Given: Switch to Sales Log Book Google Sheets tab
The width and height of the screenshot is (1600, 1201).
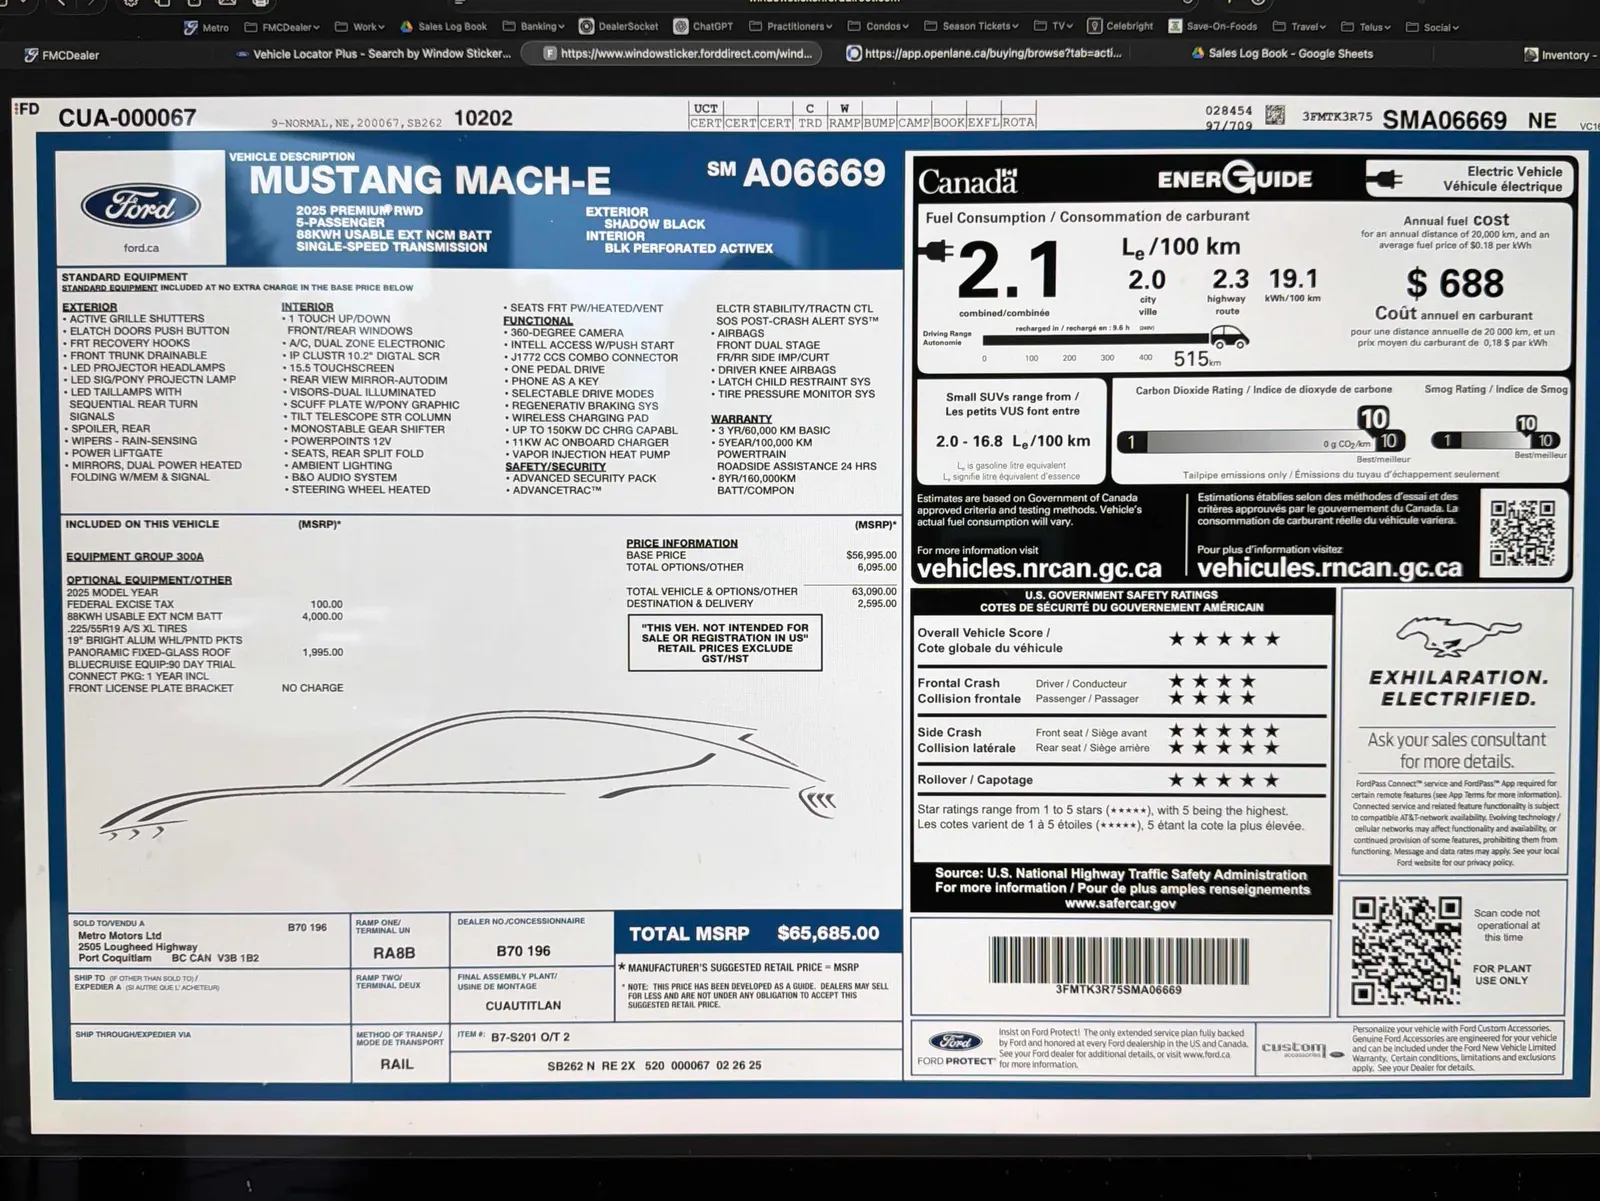Looking at the screenshot, I should click(1283, 54).
